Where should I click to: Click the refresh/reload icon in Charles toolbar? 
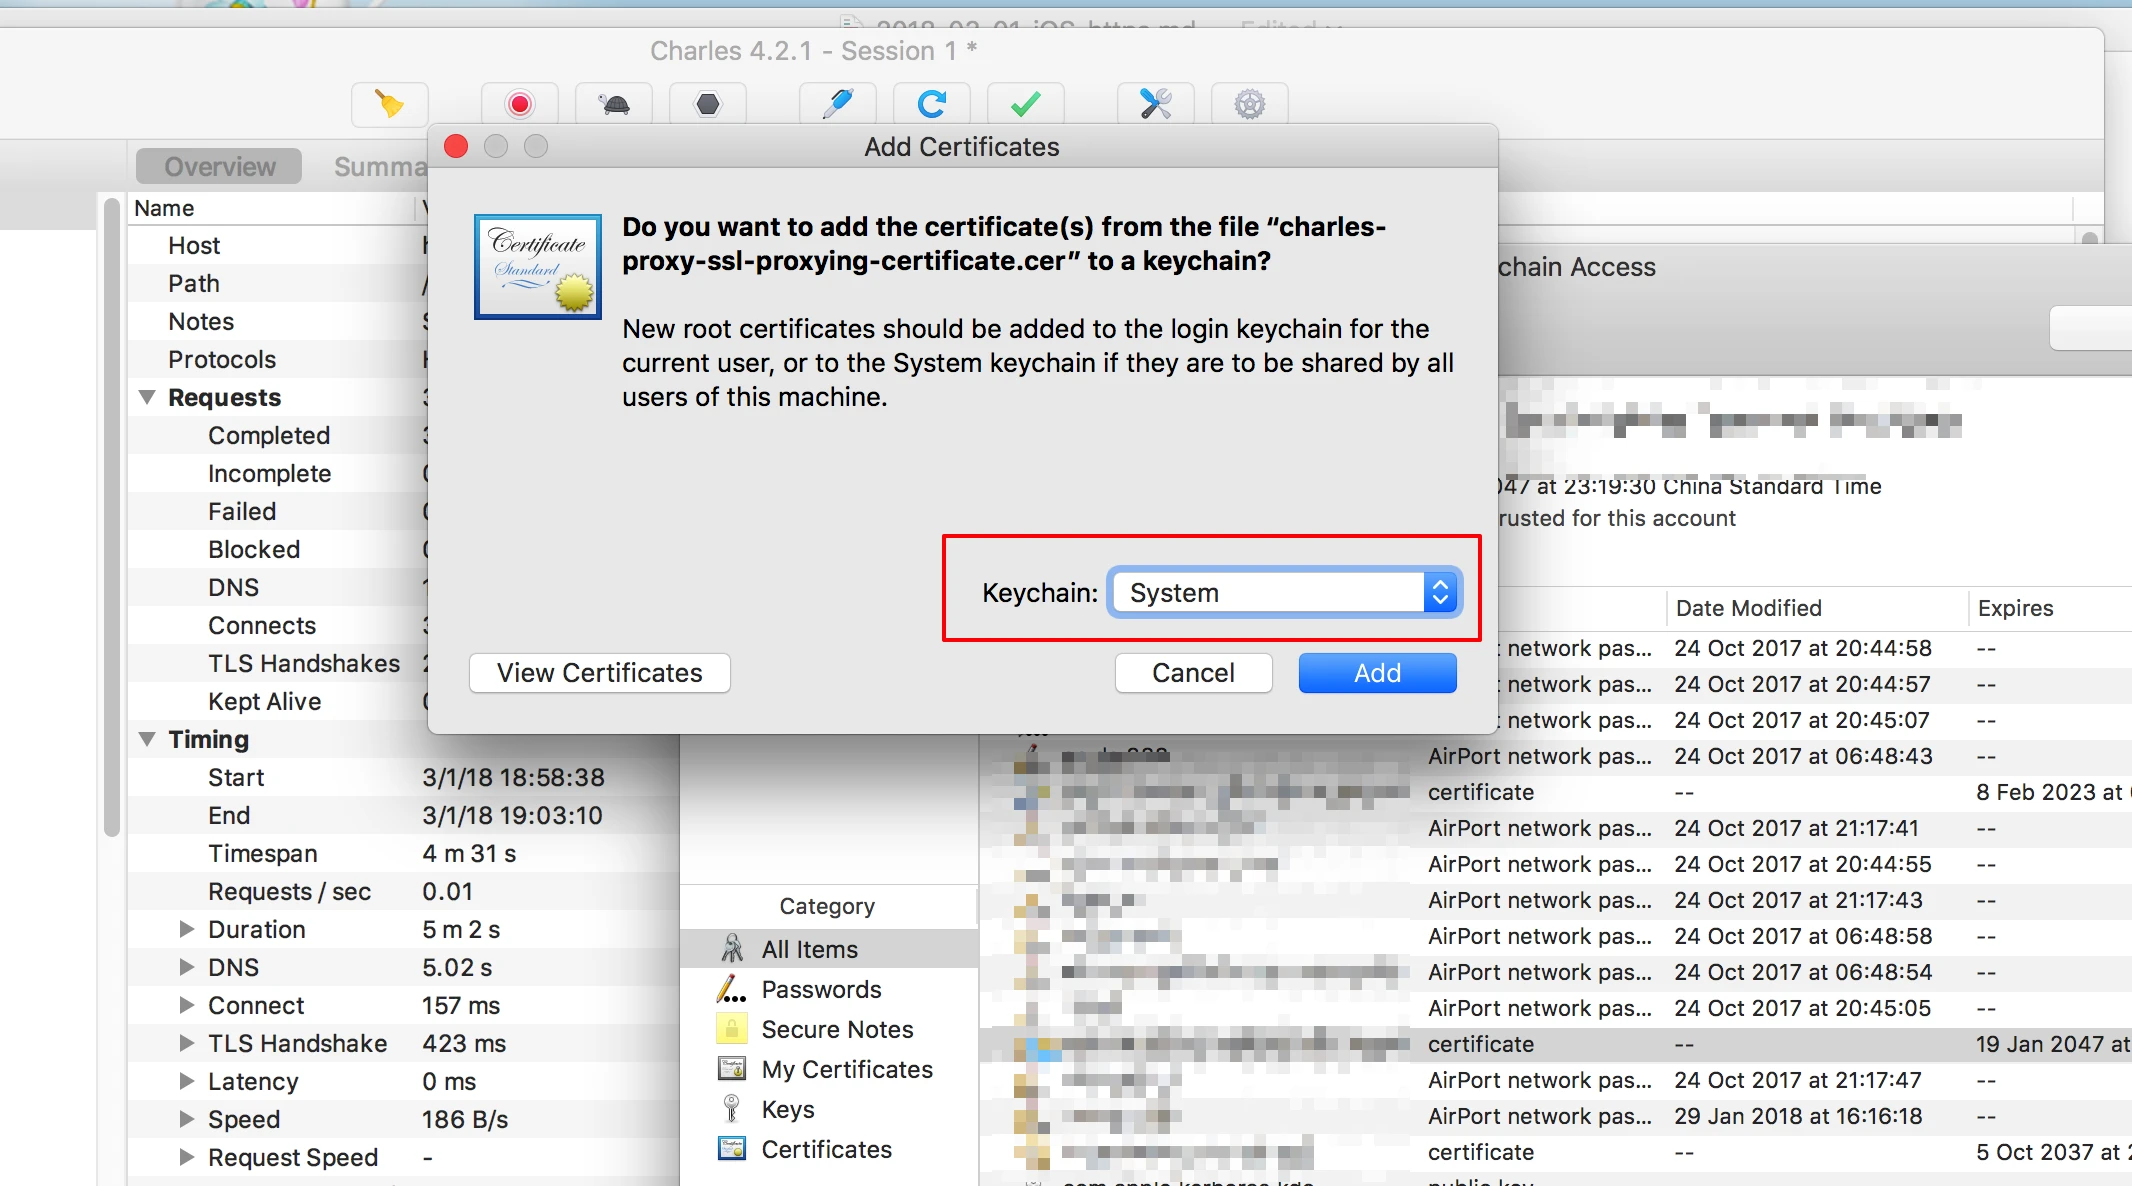[936, 101]
